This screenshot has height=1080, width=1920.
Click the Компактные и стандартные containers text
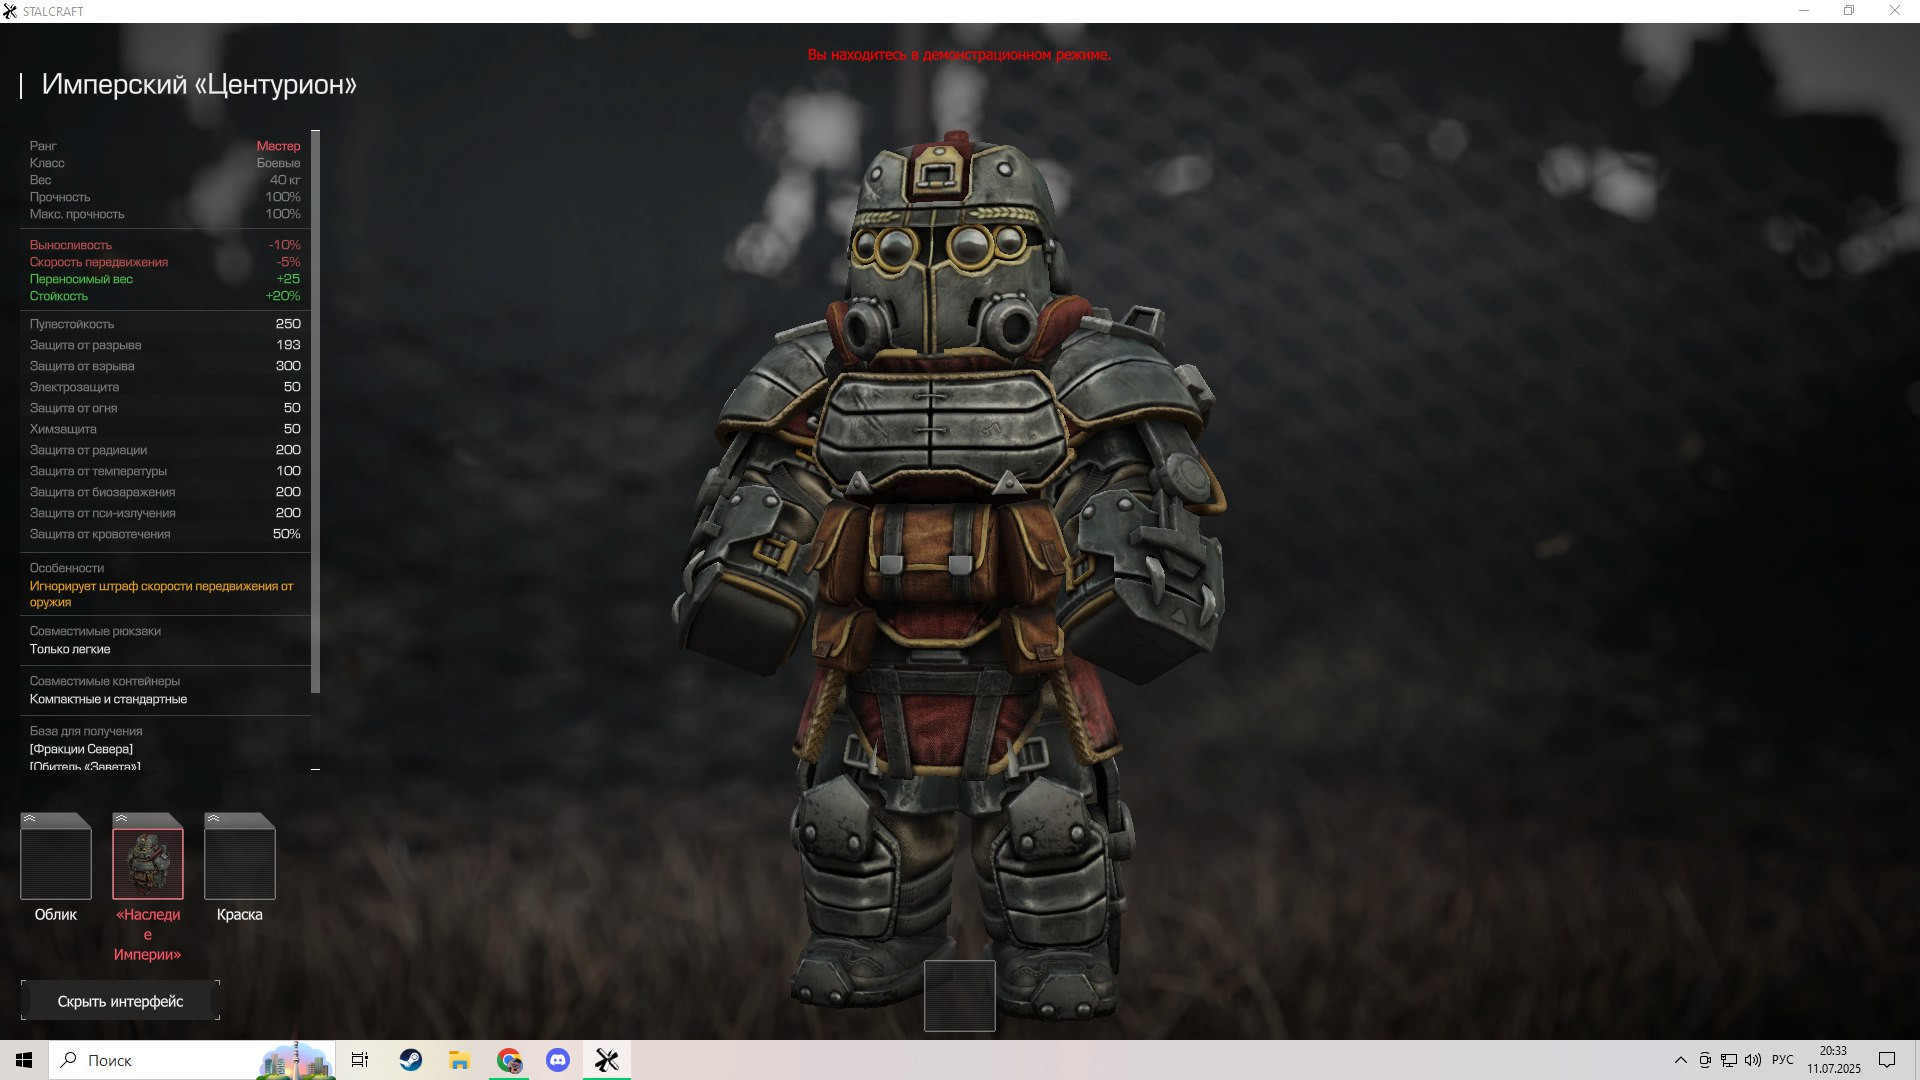(x=108, y=699)
